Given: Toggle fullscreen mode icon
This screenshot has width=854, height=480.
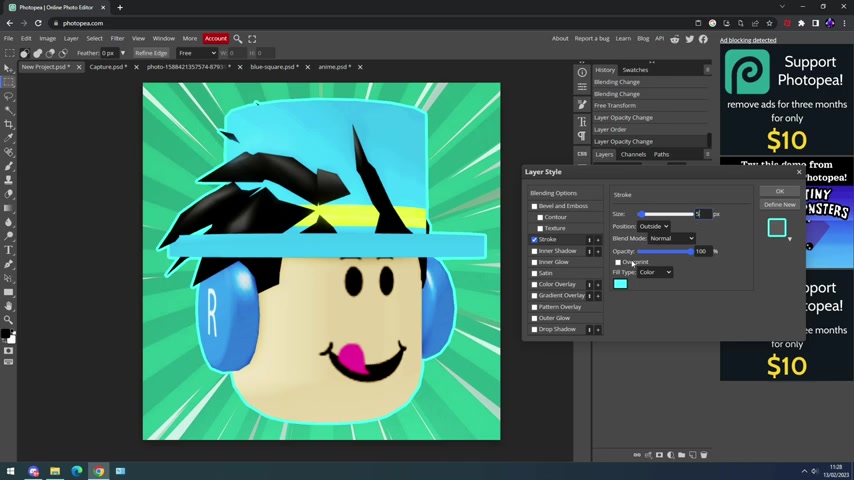Looking at the screenshot, I should click(x=252, y=39).
